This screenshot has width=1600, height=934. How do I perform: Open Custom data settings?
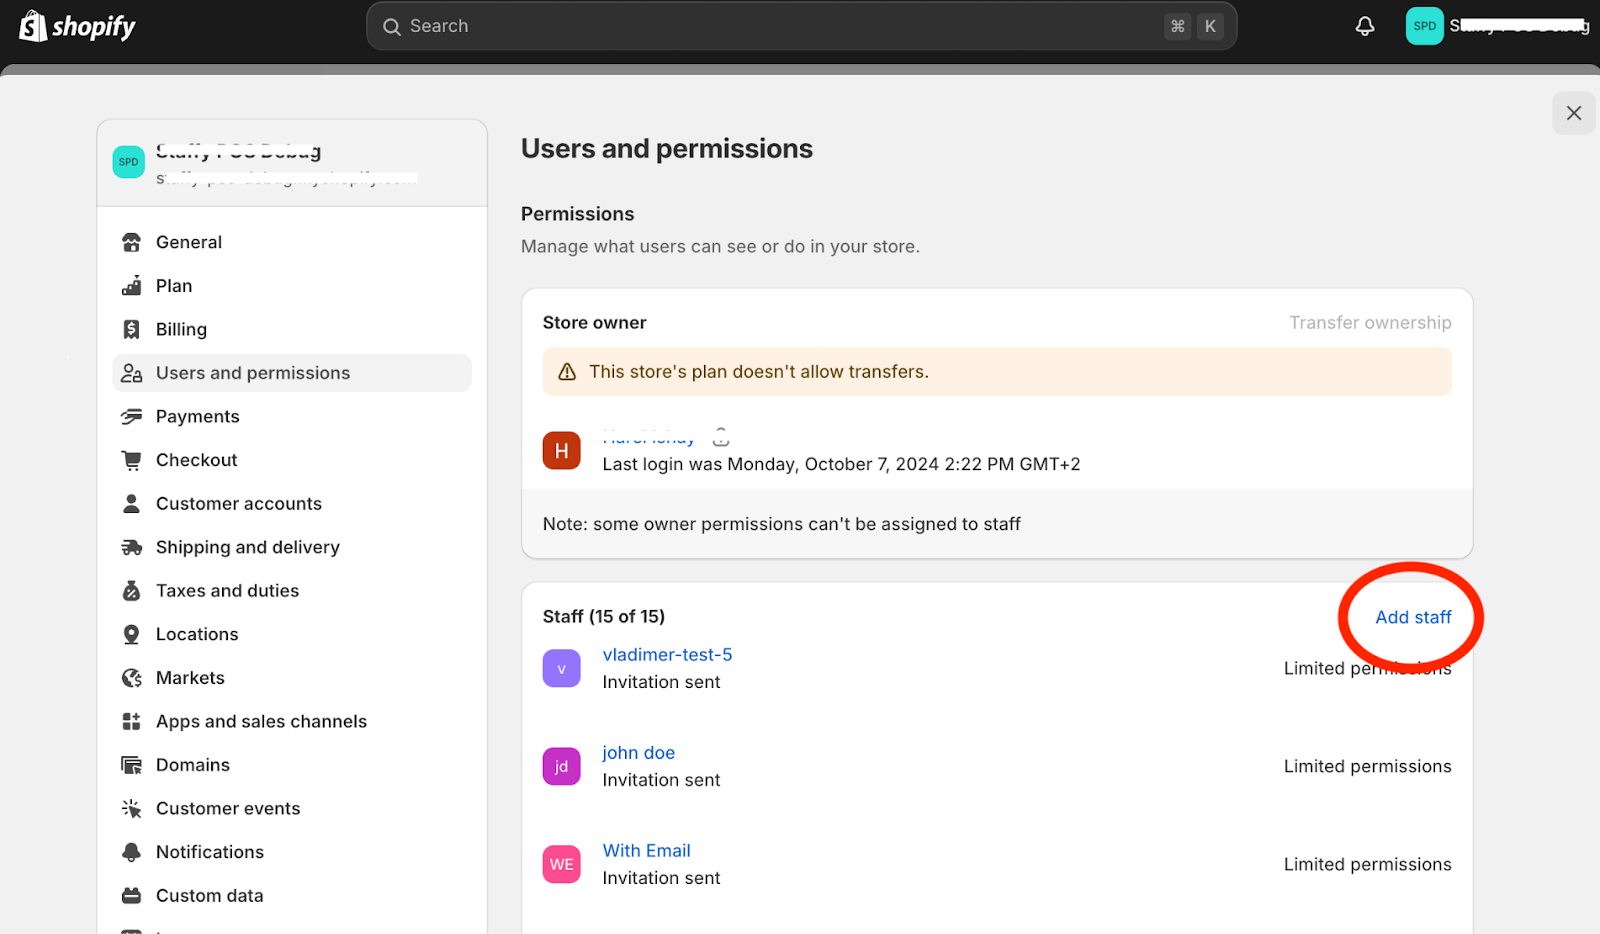292,896
